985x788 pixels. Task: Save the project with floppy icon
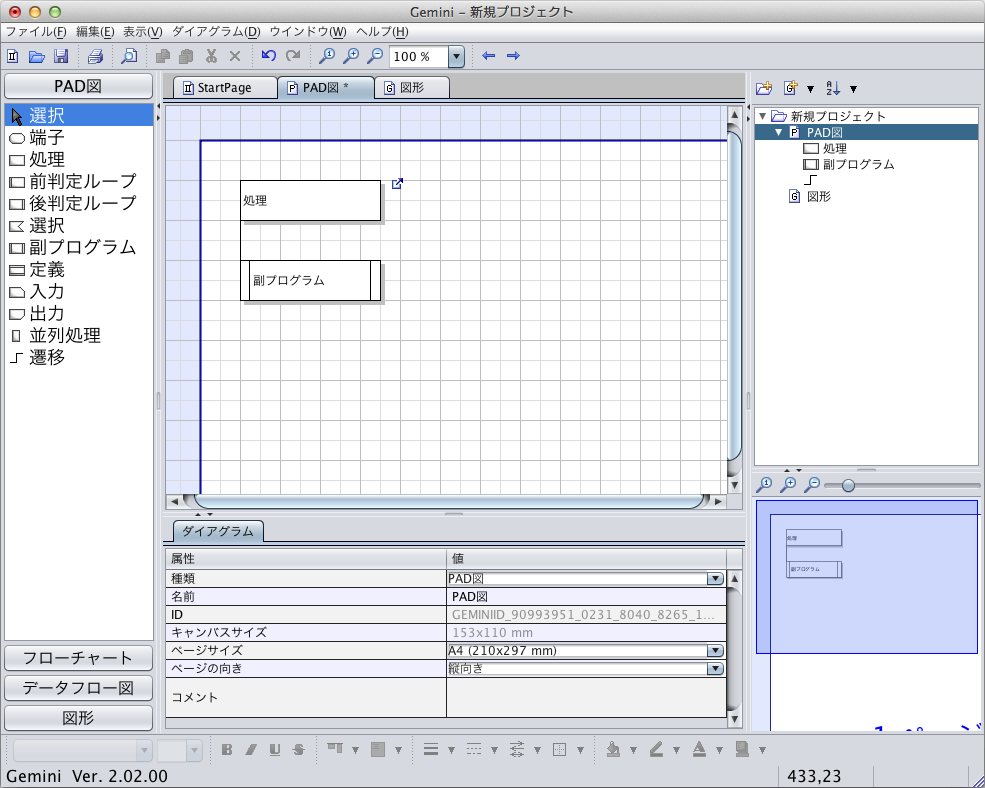coord(61,57)
